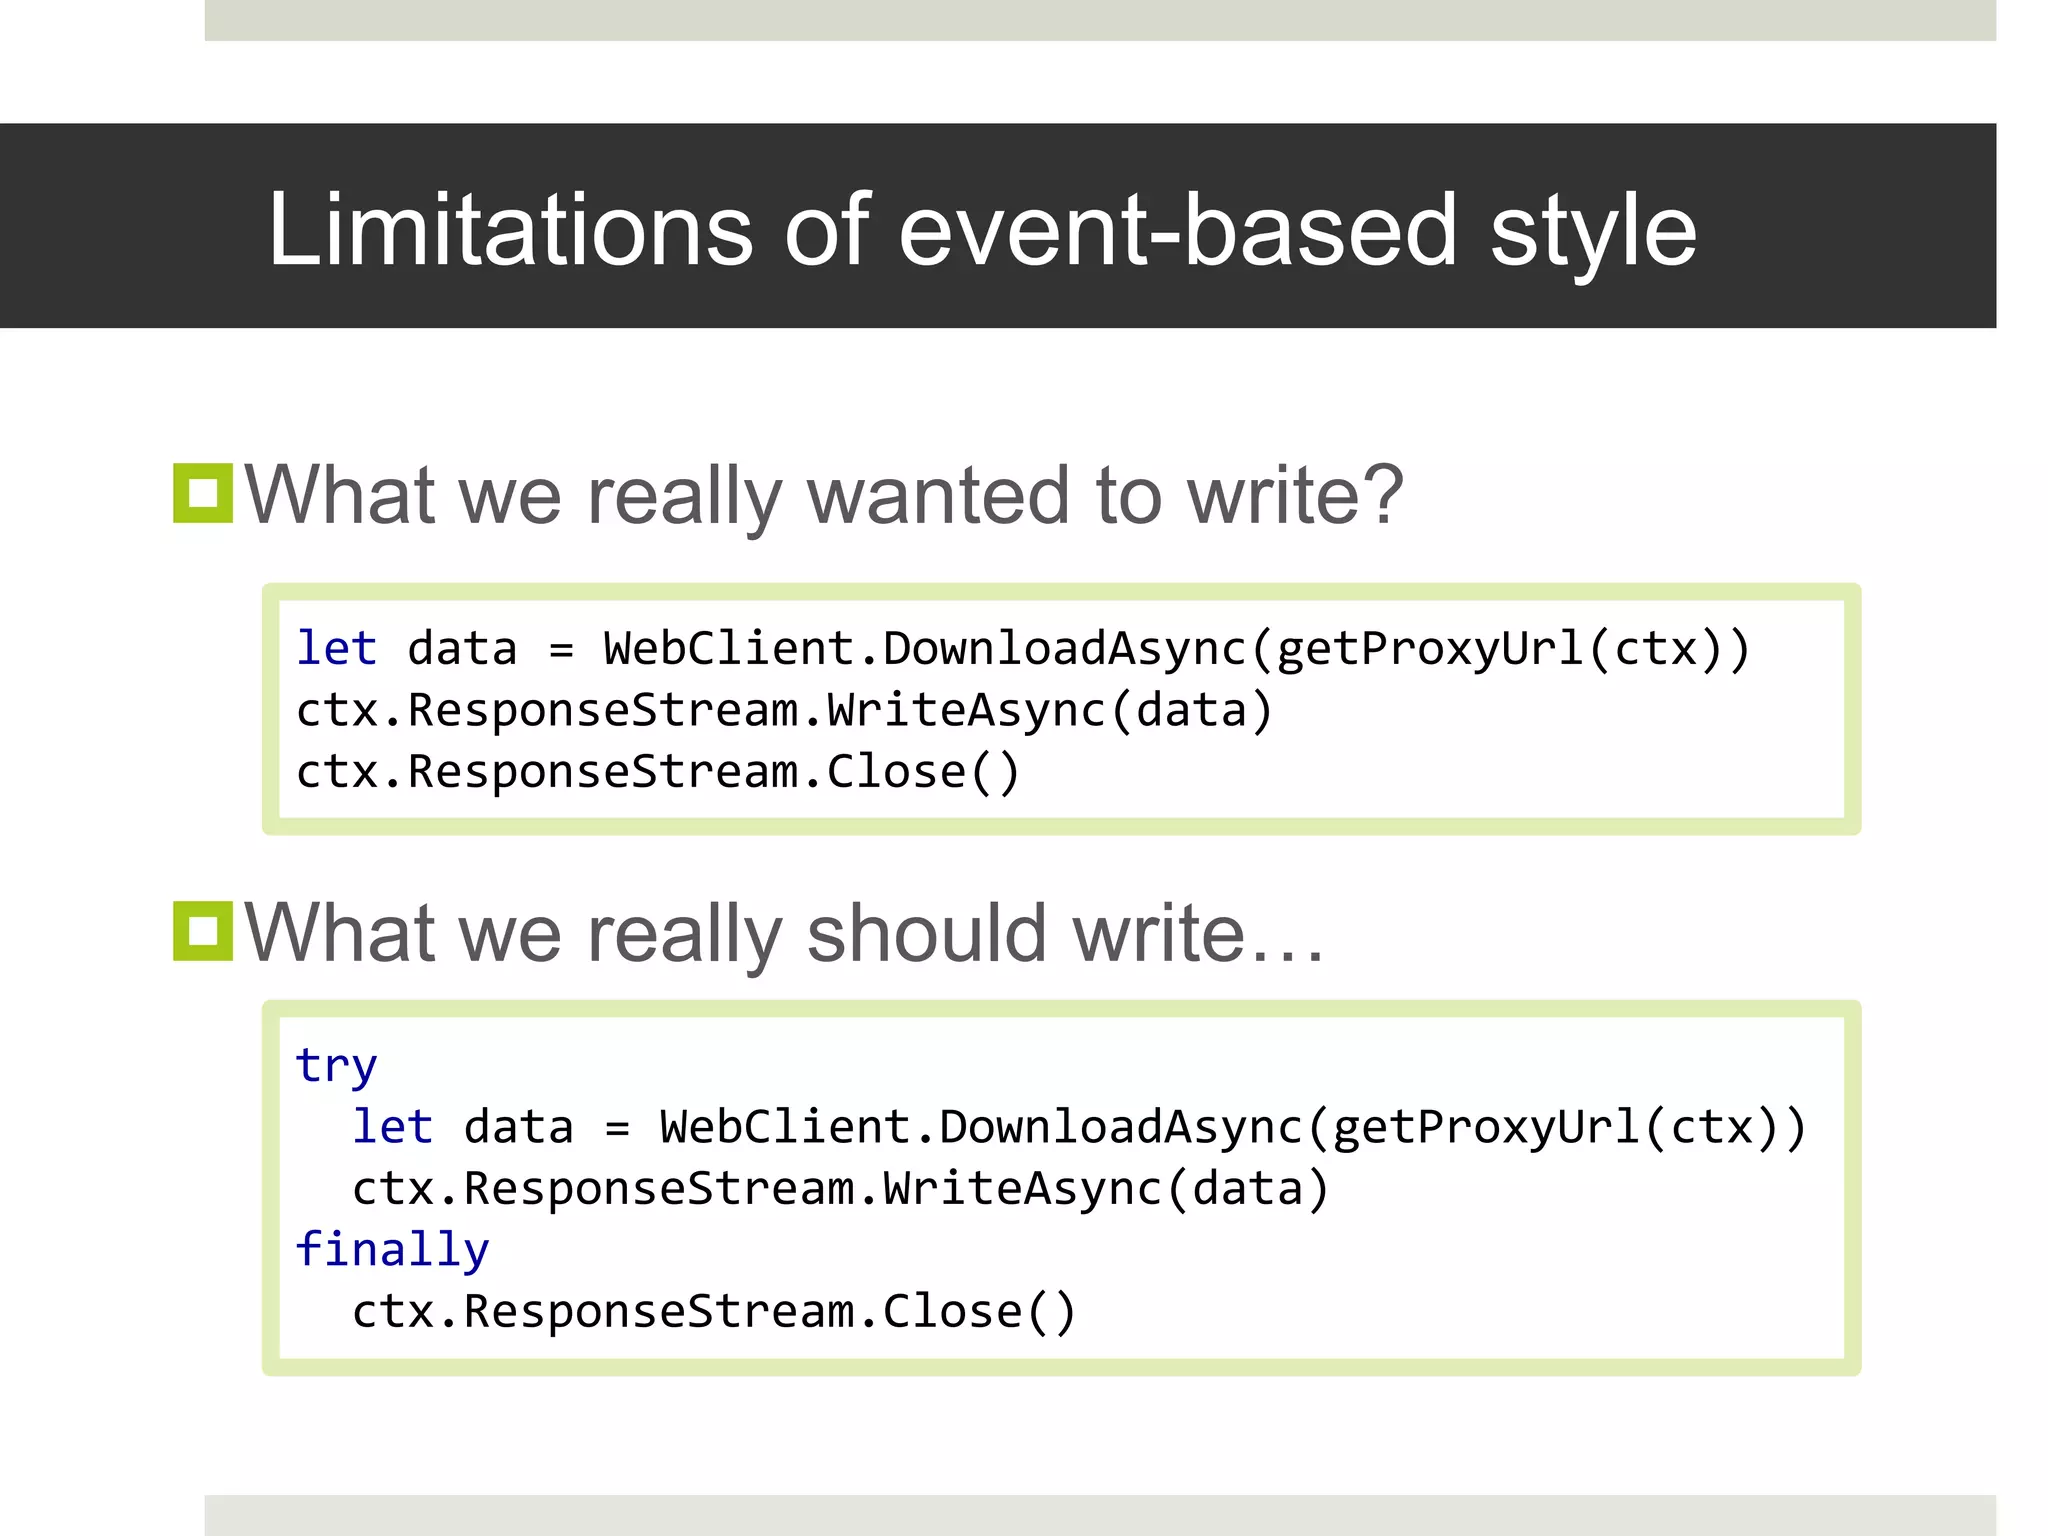Viewport: 2048px width, 1536px height.
Task: Click 'ctx.ResponseStream.Close()' under the finally keyword
Action: point(714,1312)
